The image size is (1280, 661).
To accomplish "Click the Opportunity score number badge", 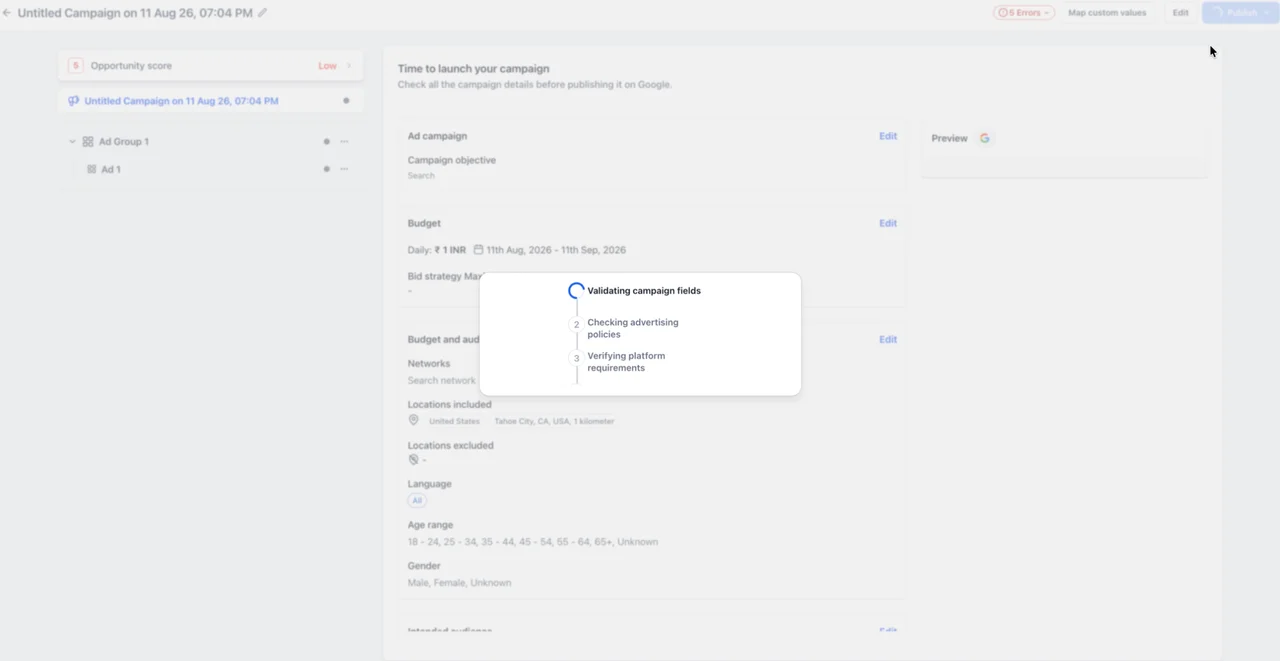I will [75, 66].
